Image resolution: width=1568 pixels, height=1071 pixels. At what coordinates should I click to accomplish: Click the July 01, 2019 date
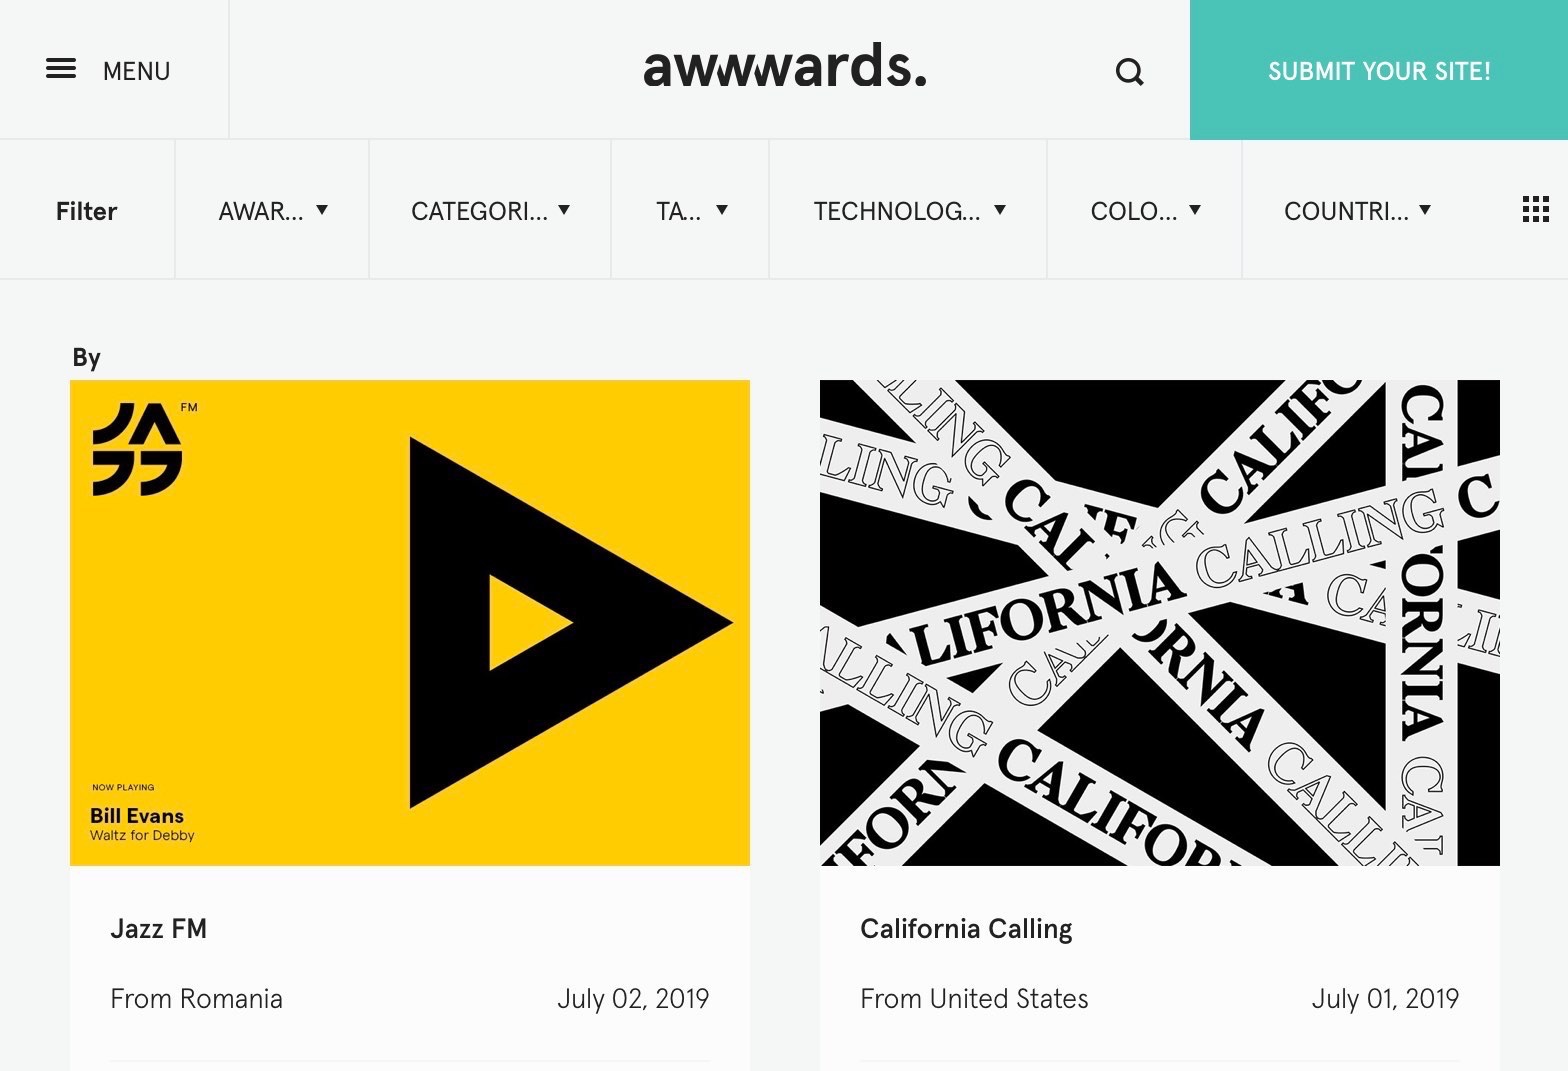point(1385,999)
